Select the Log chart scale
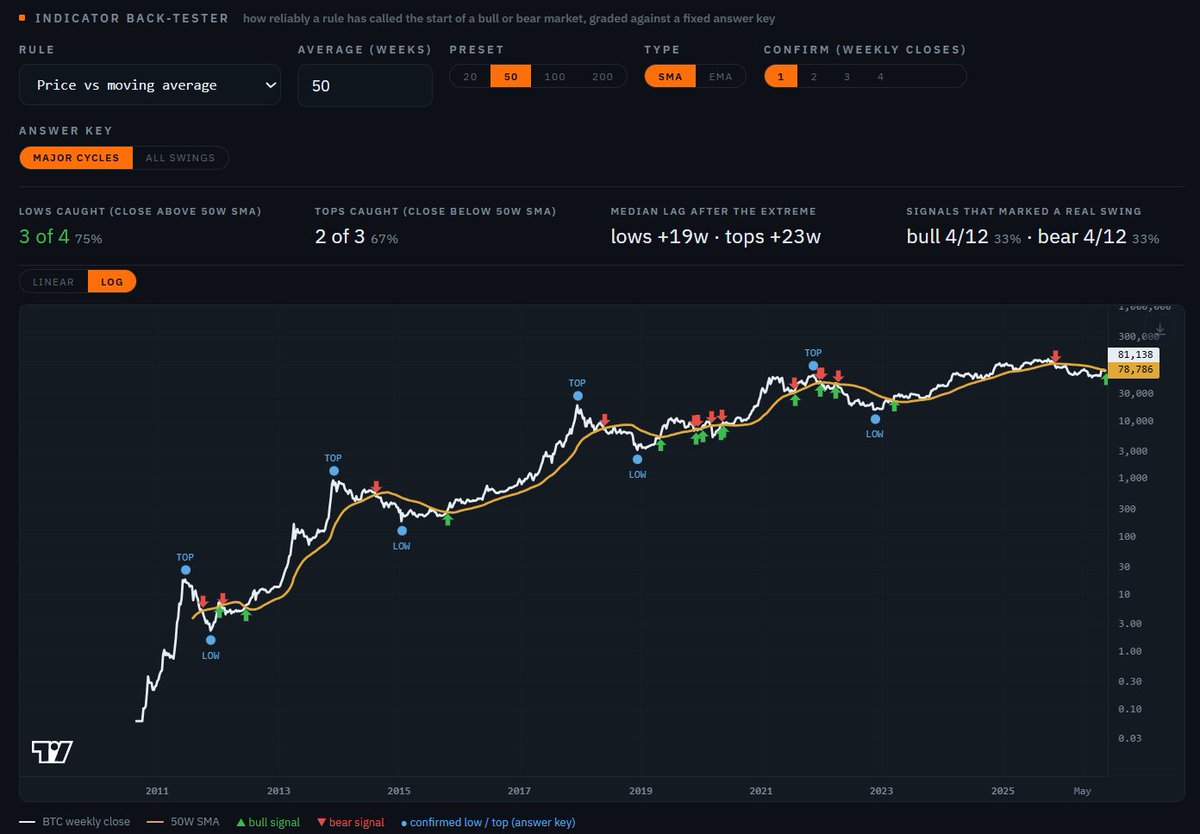The width and height of the screenshot is (1200, 834). (x=112, y=282)
